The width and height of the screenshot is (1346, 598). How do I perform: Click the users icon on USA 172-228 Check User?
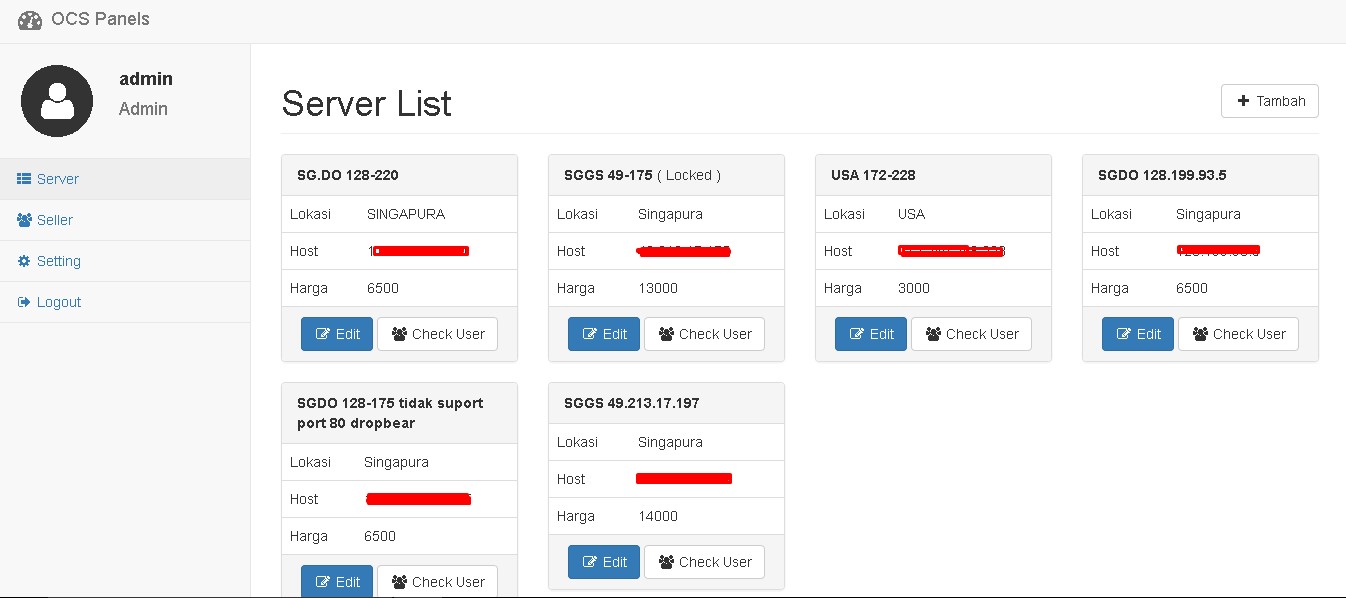click(x=936, y=333)
